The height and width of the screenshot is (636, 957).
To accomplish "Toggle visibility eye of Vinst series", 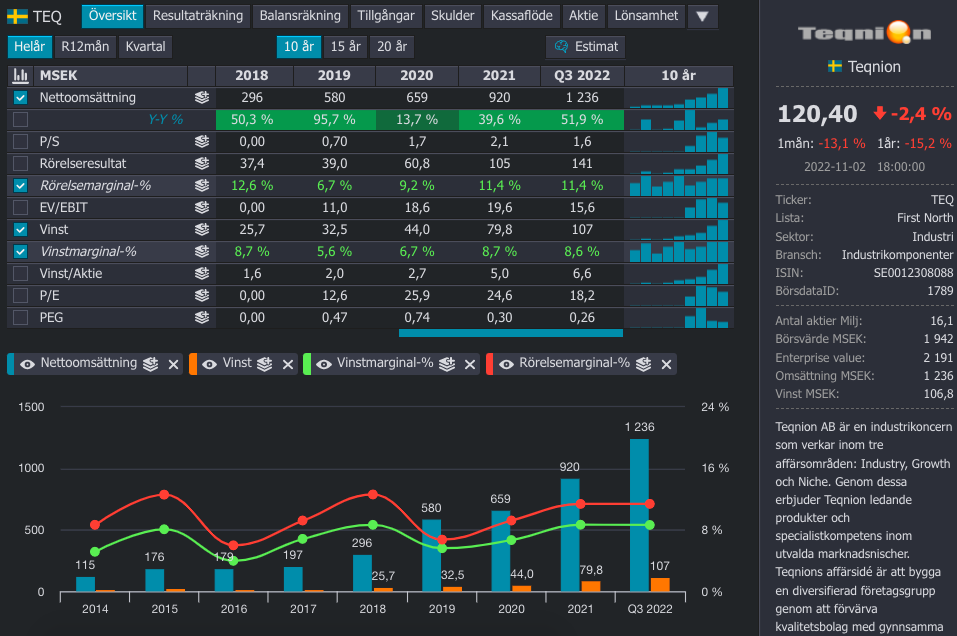I will (x=209, y=364).
